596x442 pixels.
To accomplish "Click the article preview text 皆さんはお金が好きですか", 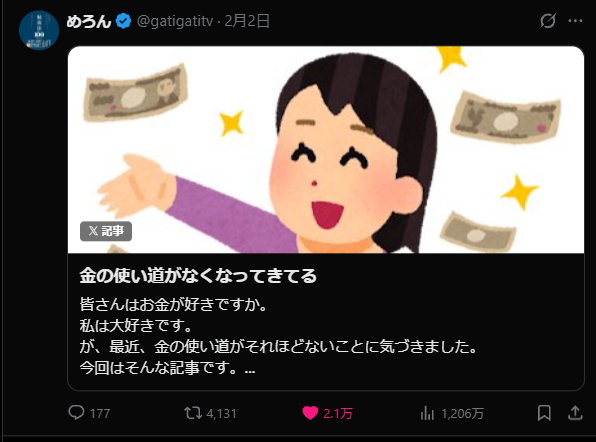I will click(x=173, y=304).
